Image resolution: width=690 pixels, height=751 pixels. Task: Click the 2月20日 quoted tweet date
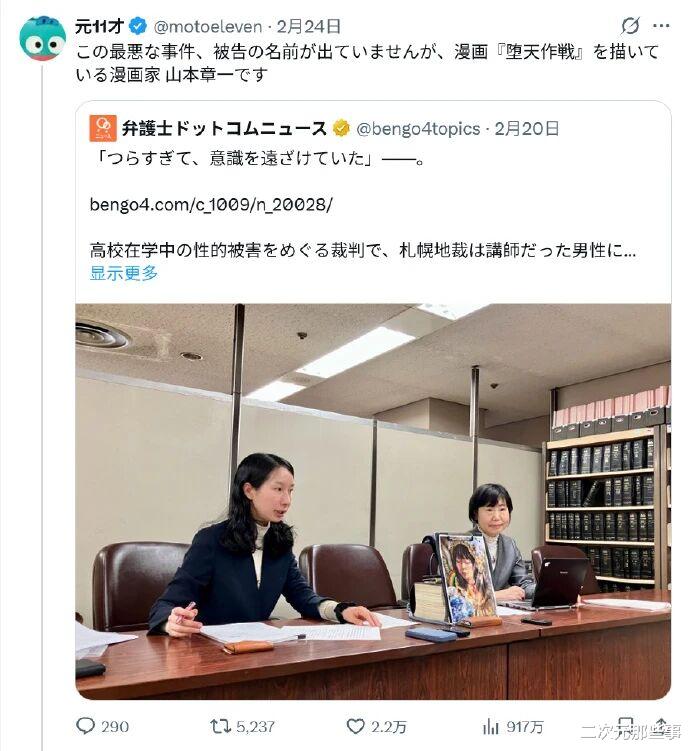click(527, 128)
